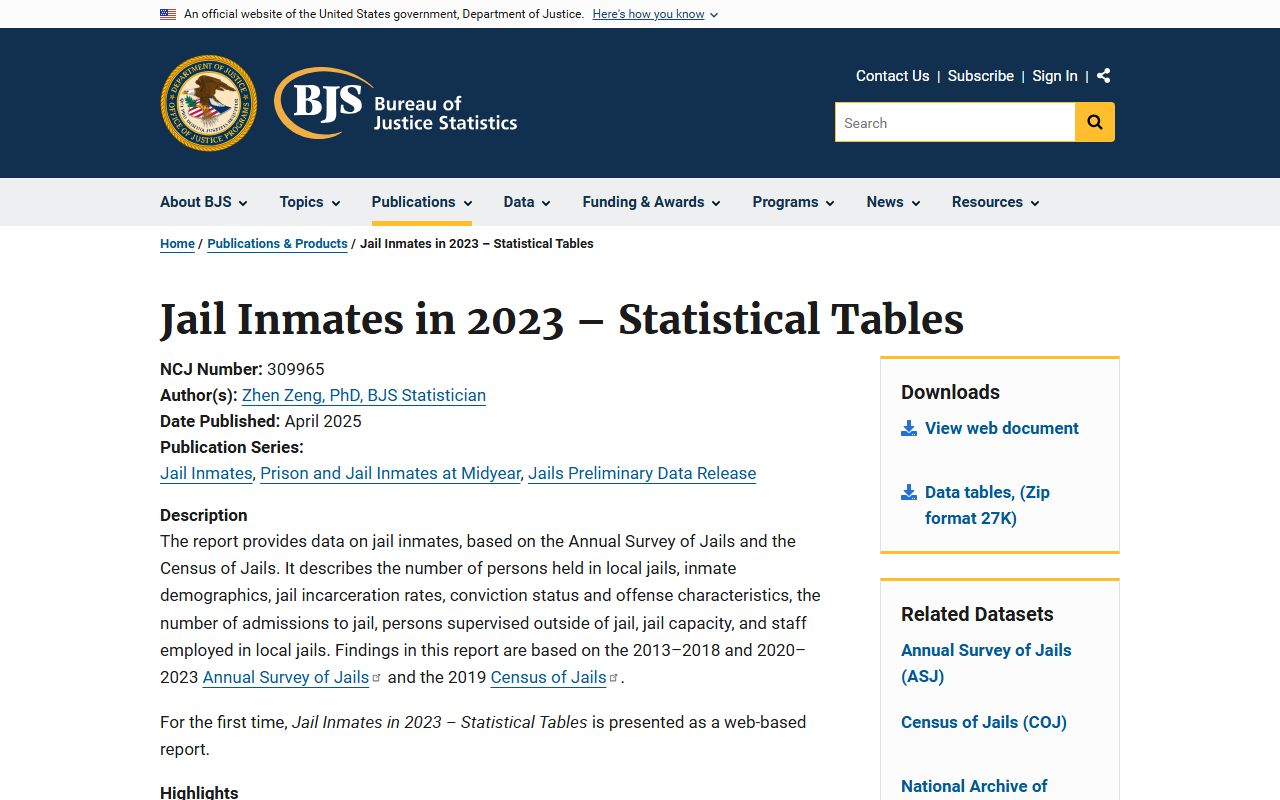Expand the Data navigation menu

pos(527,202)
